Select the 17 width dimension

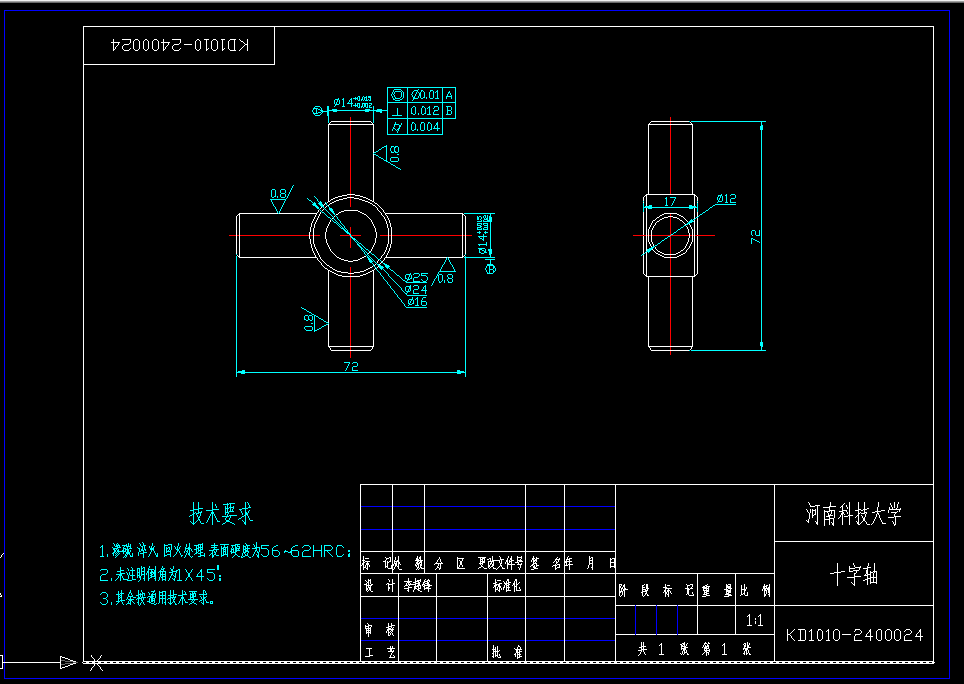670,201
